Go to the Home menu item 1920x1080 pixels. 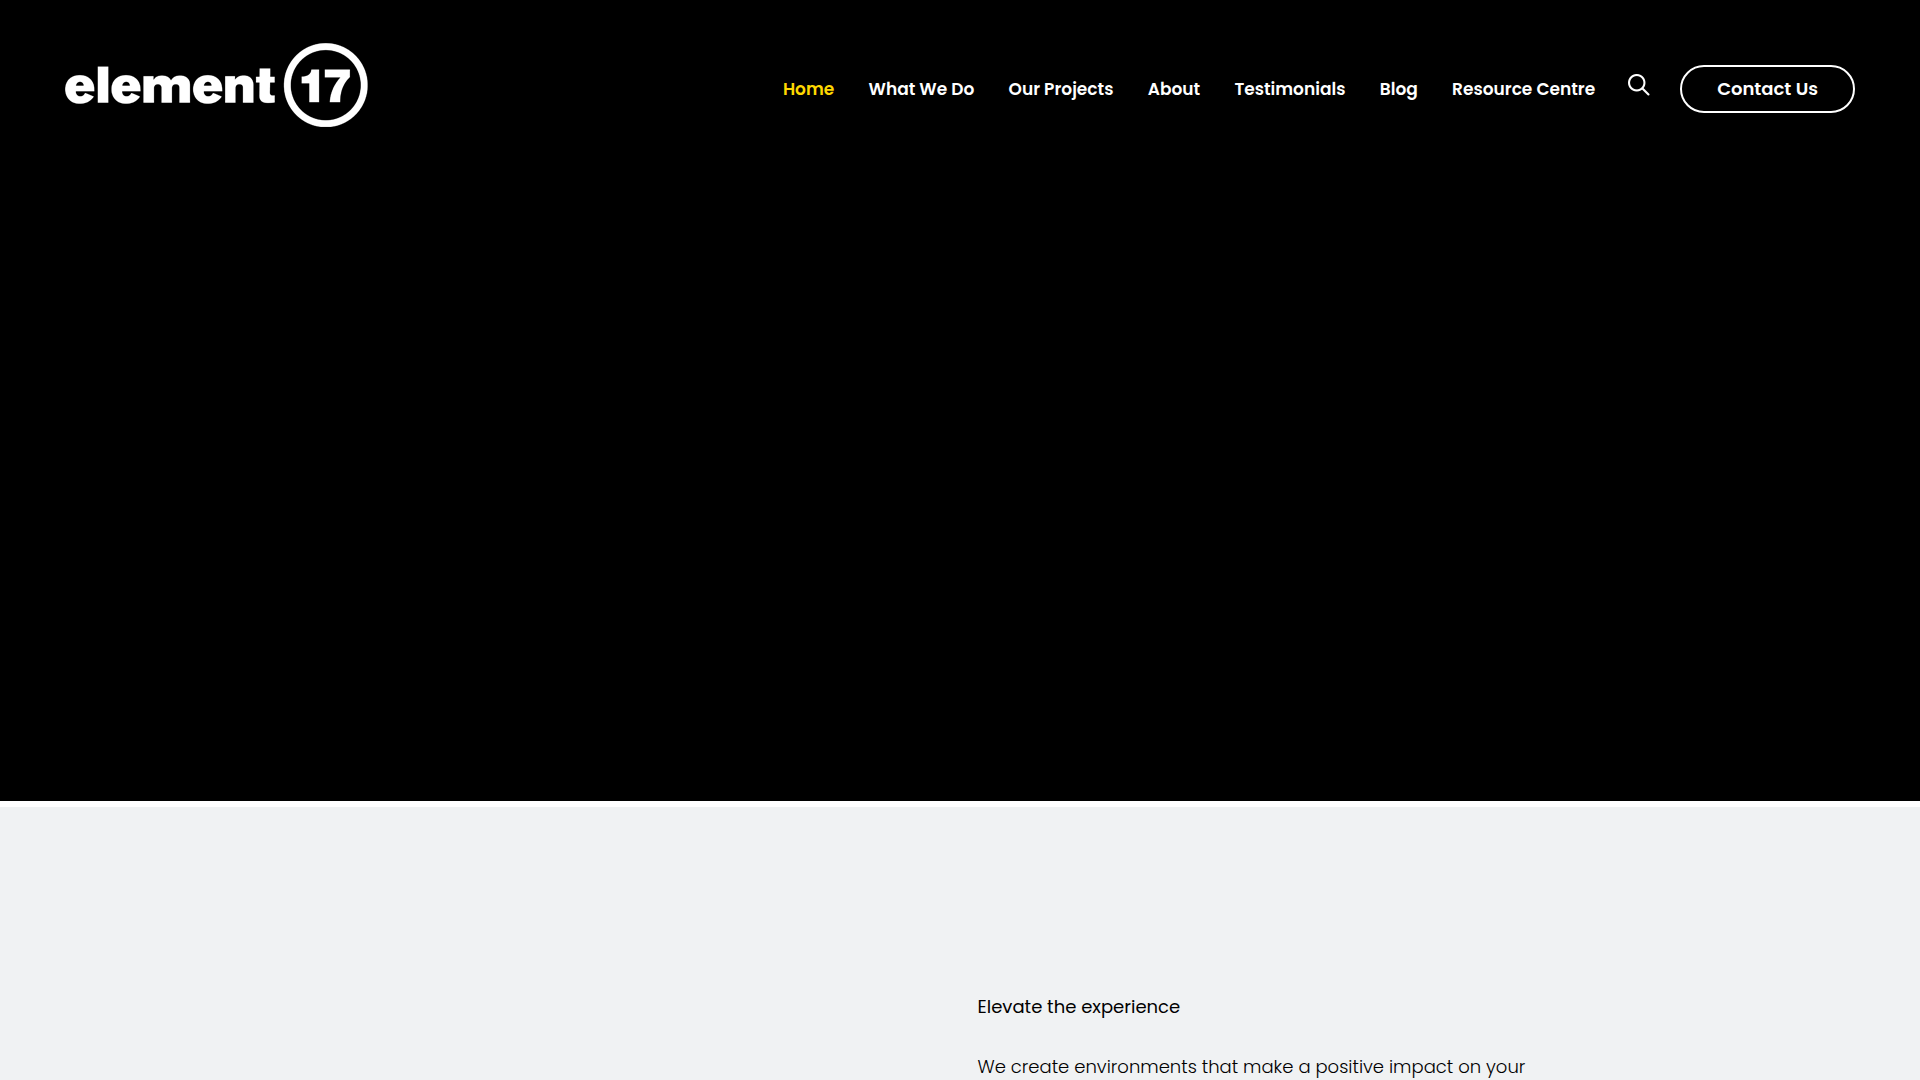click(x=808, y=89)
